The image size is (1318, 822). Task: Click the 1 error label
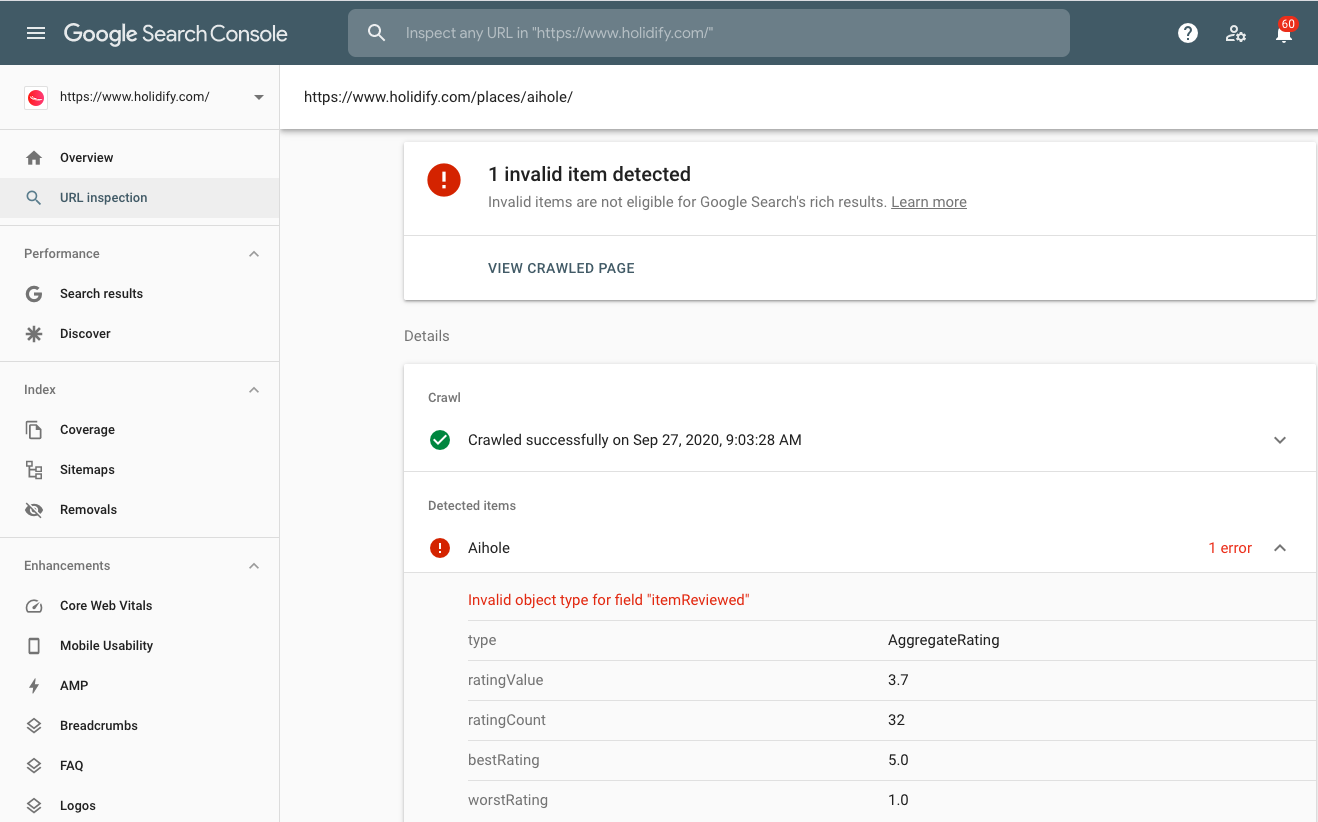click(x=1230, y=548)
